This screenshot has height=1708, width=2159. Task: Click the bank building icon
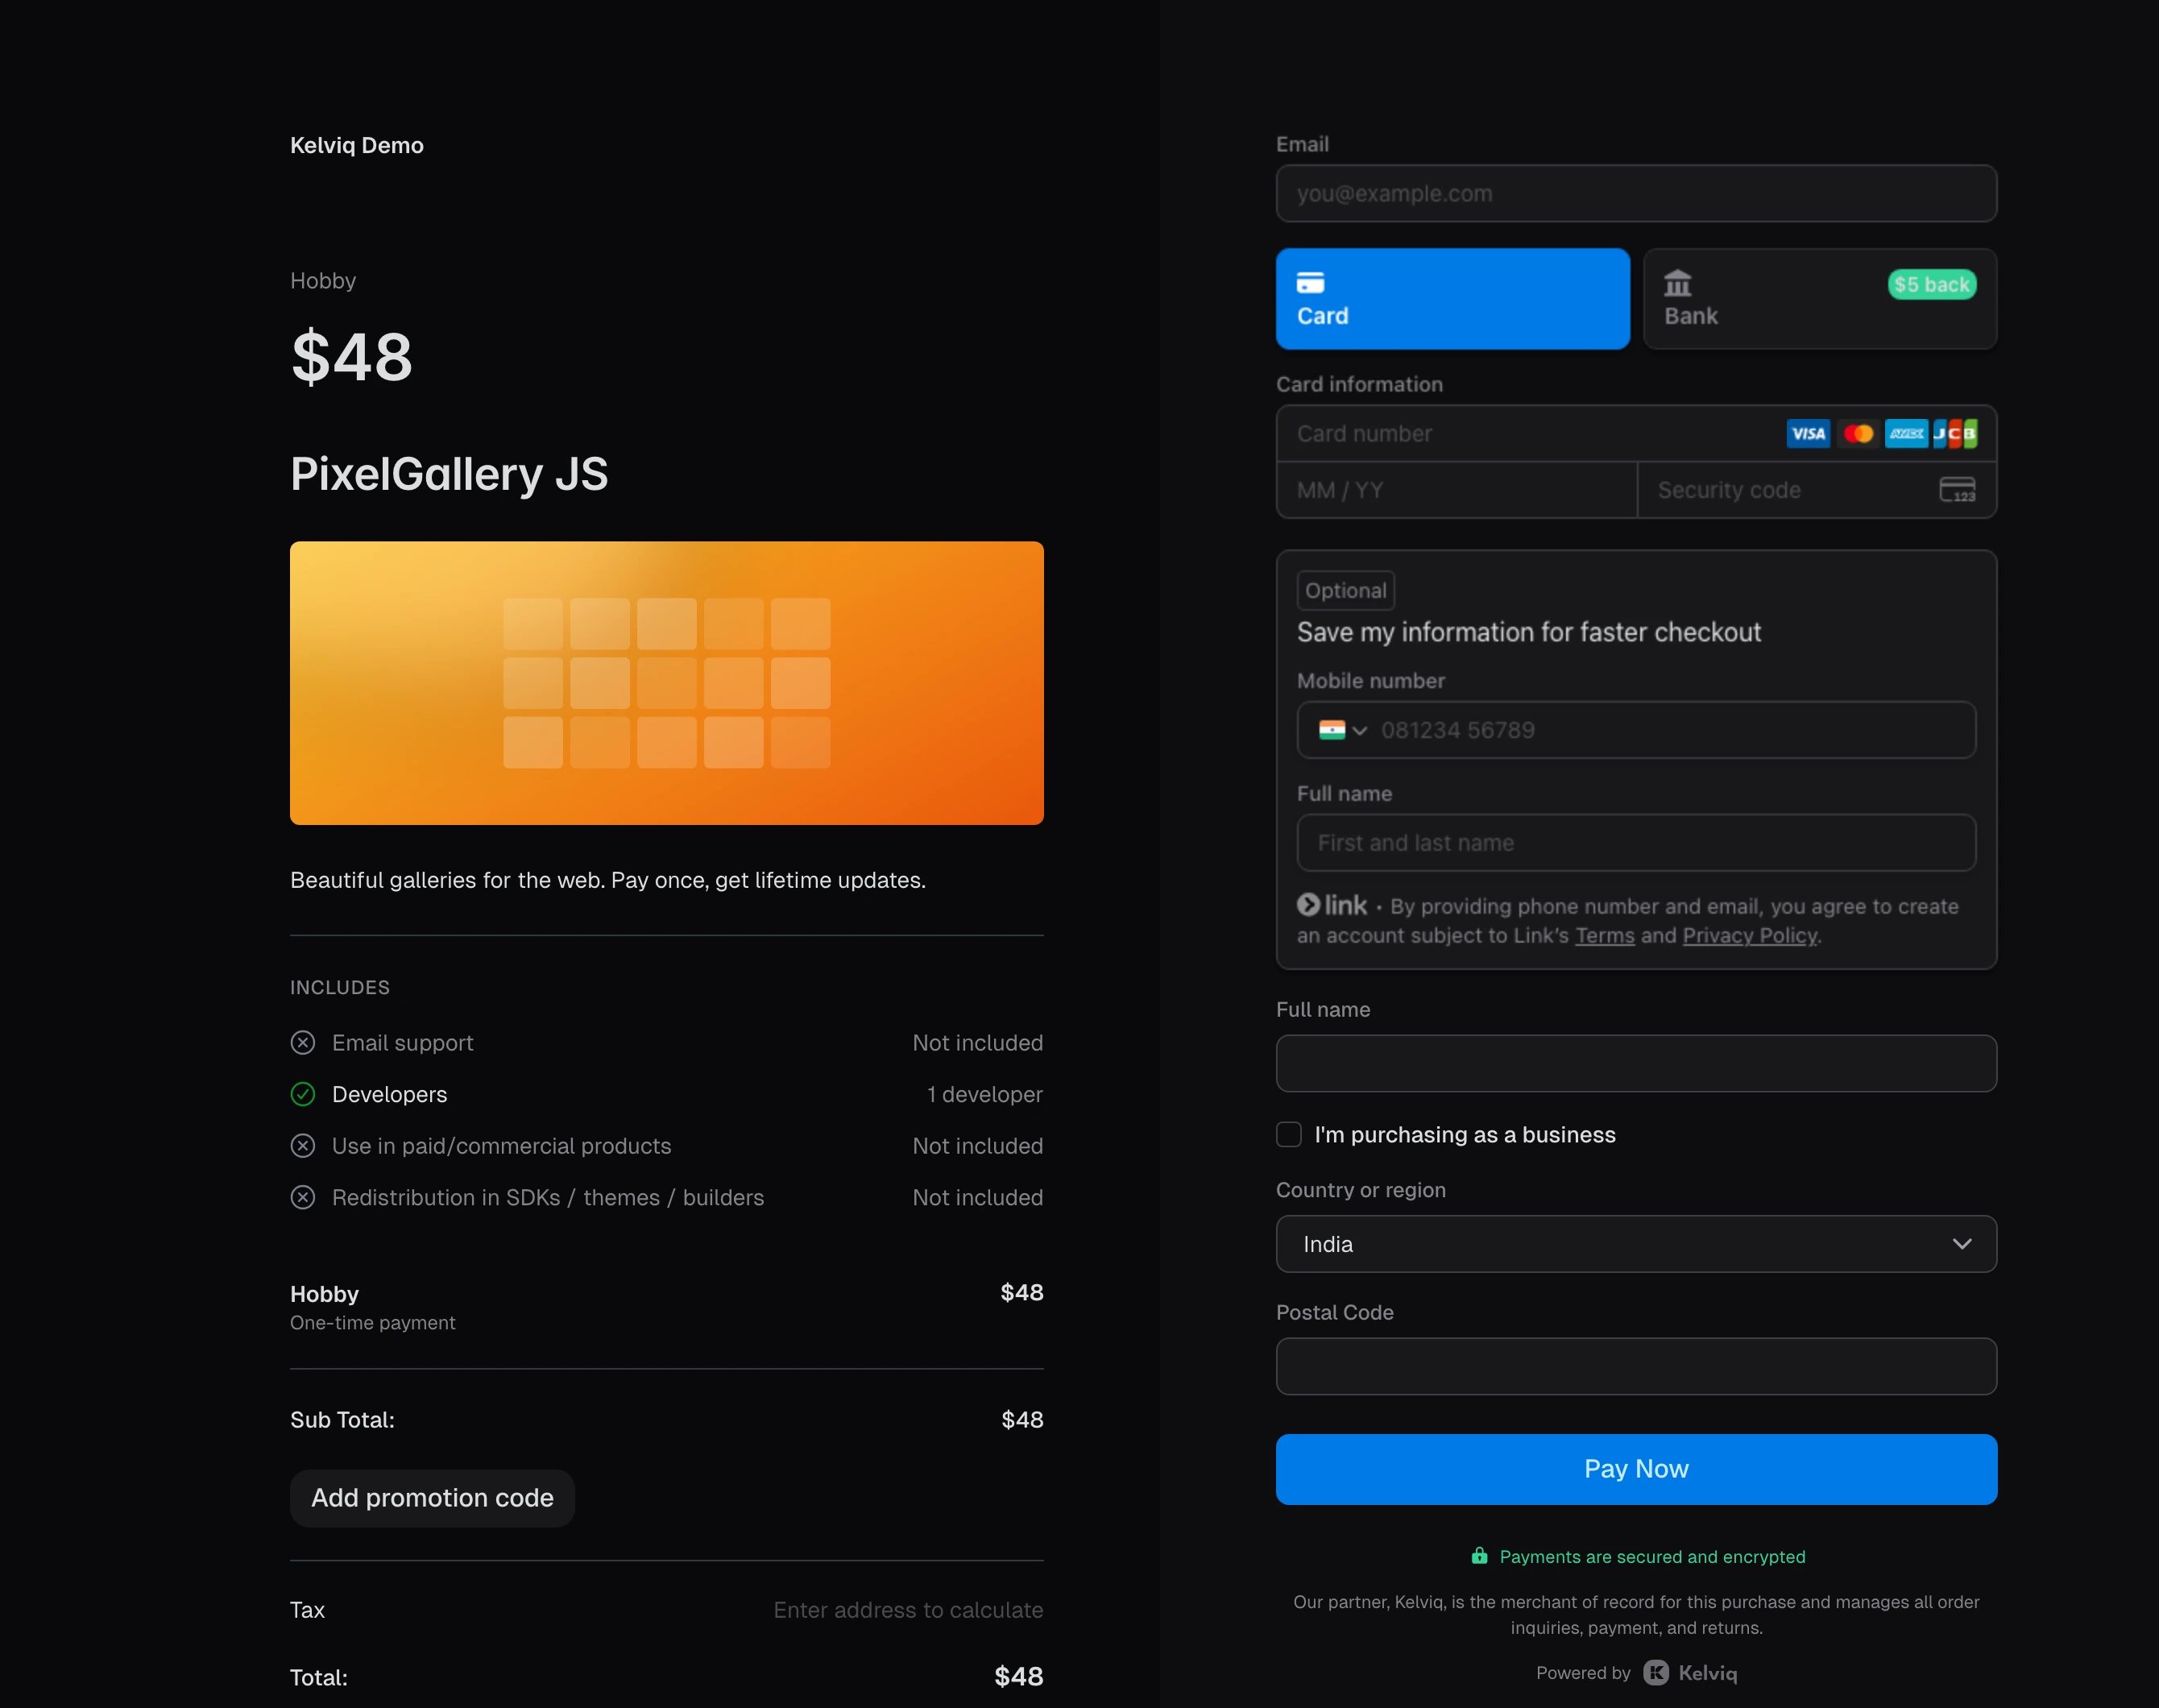click(1677, 283)
